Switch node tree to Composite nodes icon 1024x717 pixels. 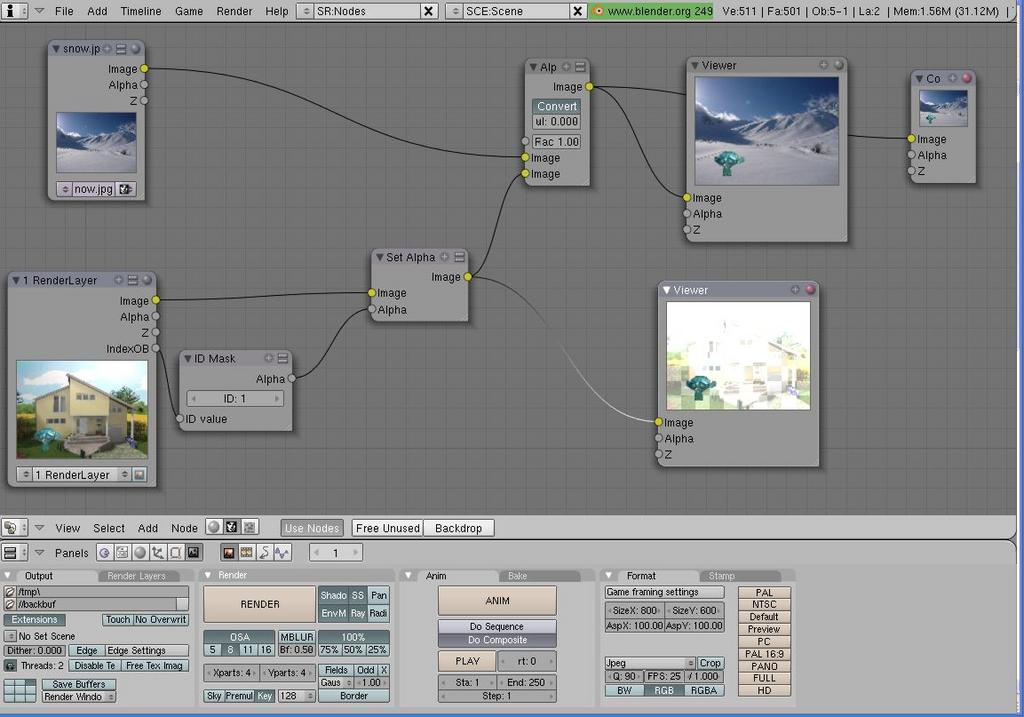pos(231,527)
